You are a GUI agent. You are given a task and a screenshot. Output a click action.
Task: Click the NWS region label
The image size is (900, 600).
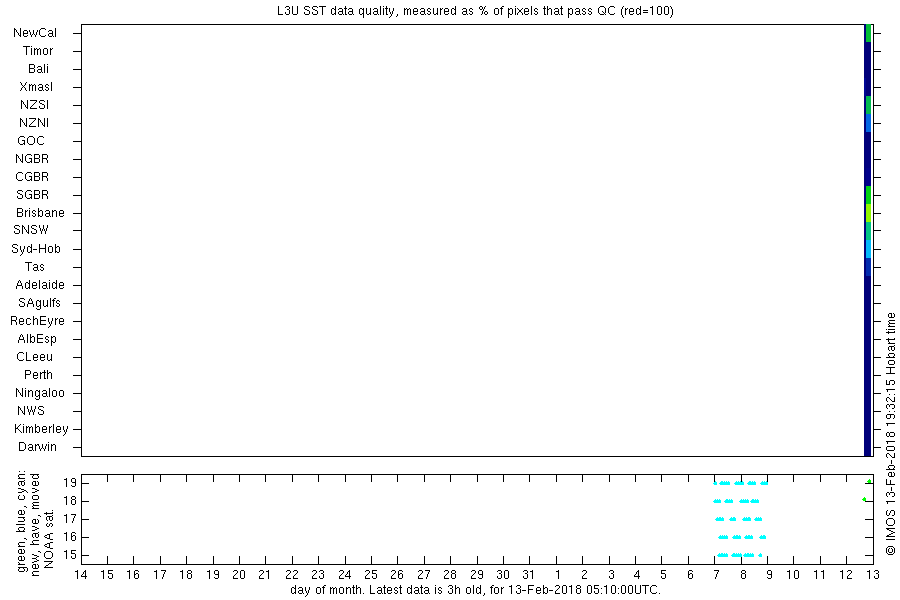(x=31, y=411)
